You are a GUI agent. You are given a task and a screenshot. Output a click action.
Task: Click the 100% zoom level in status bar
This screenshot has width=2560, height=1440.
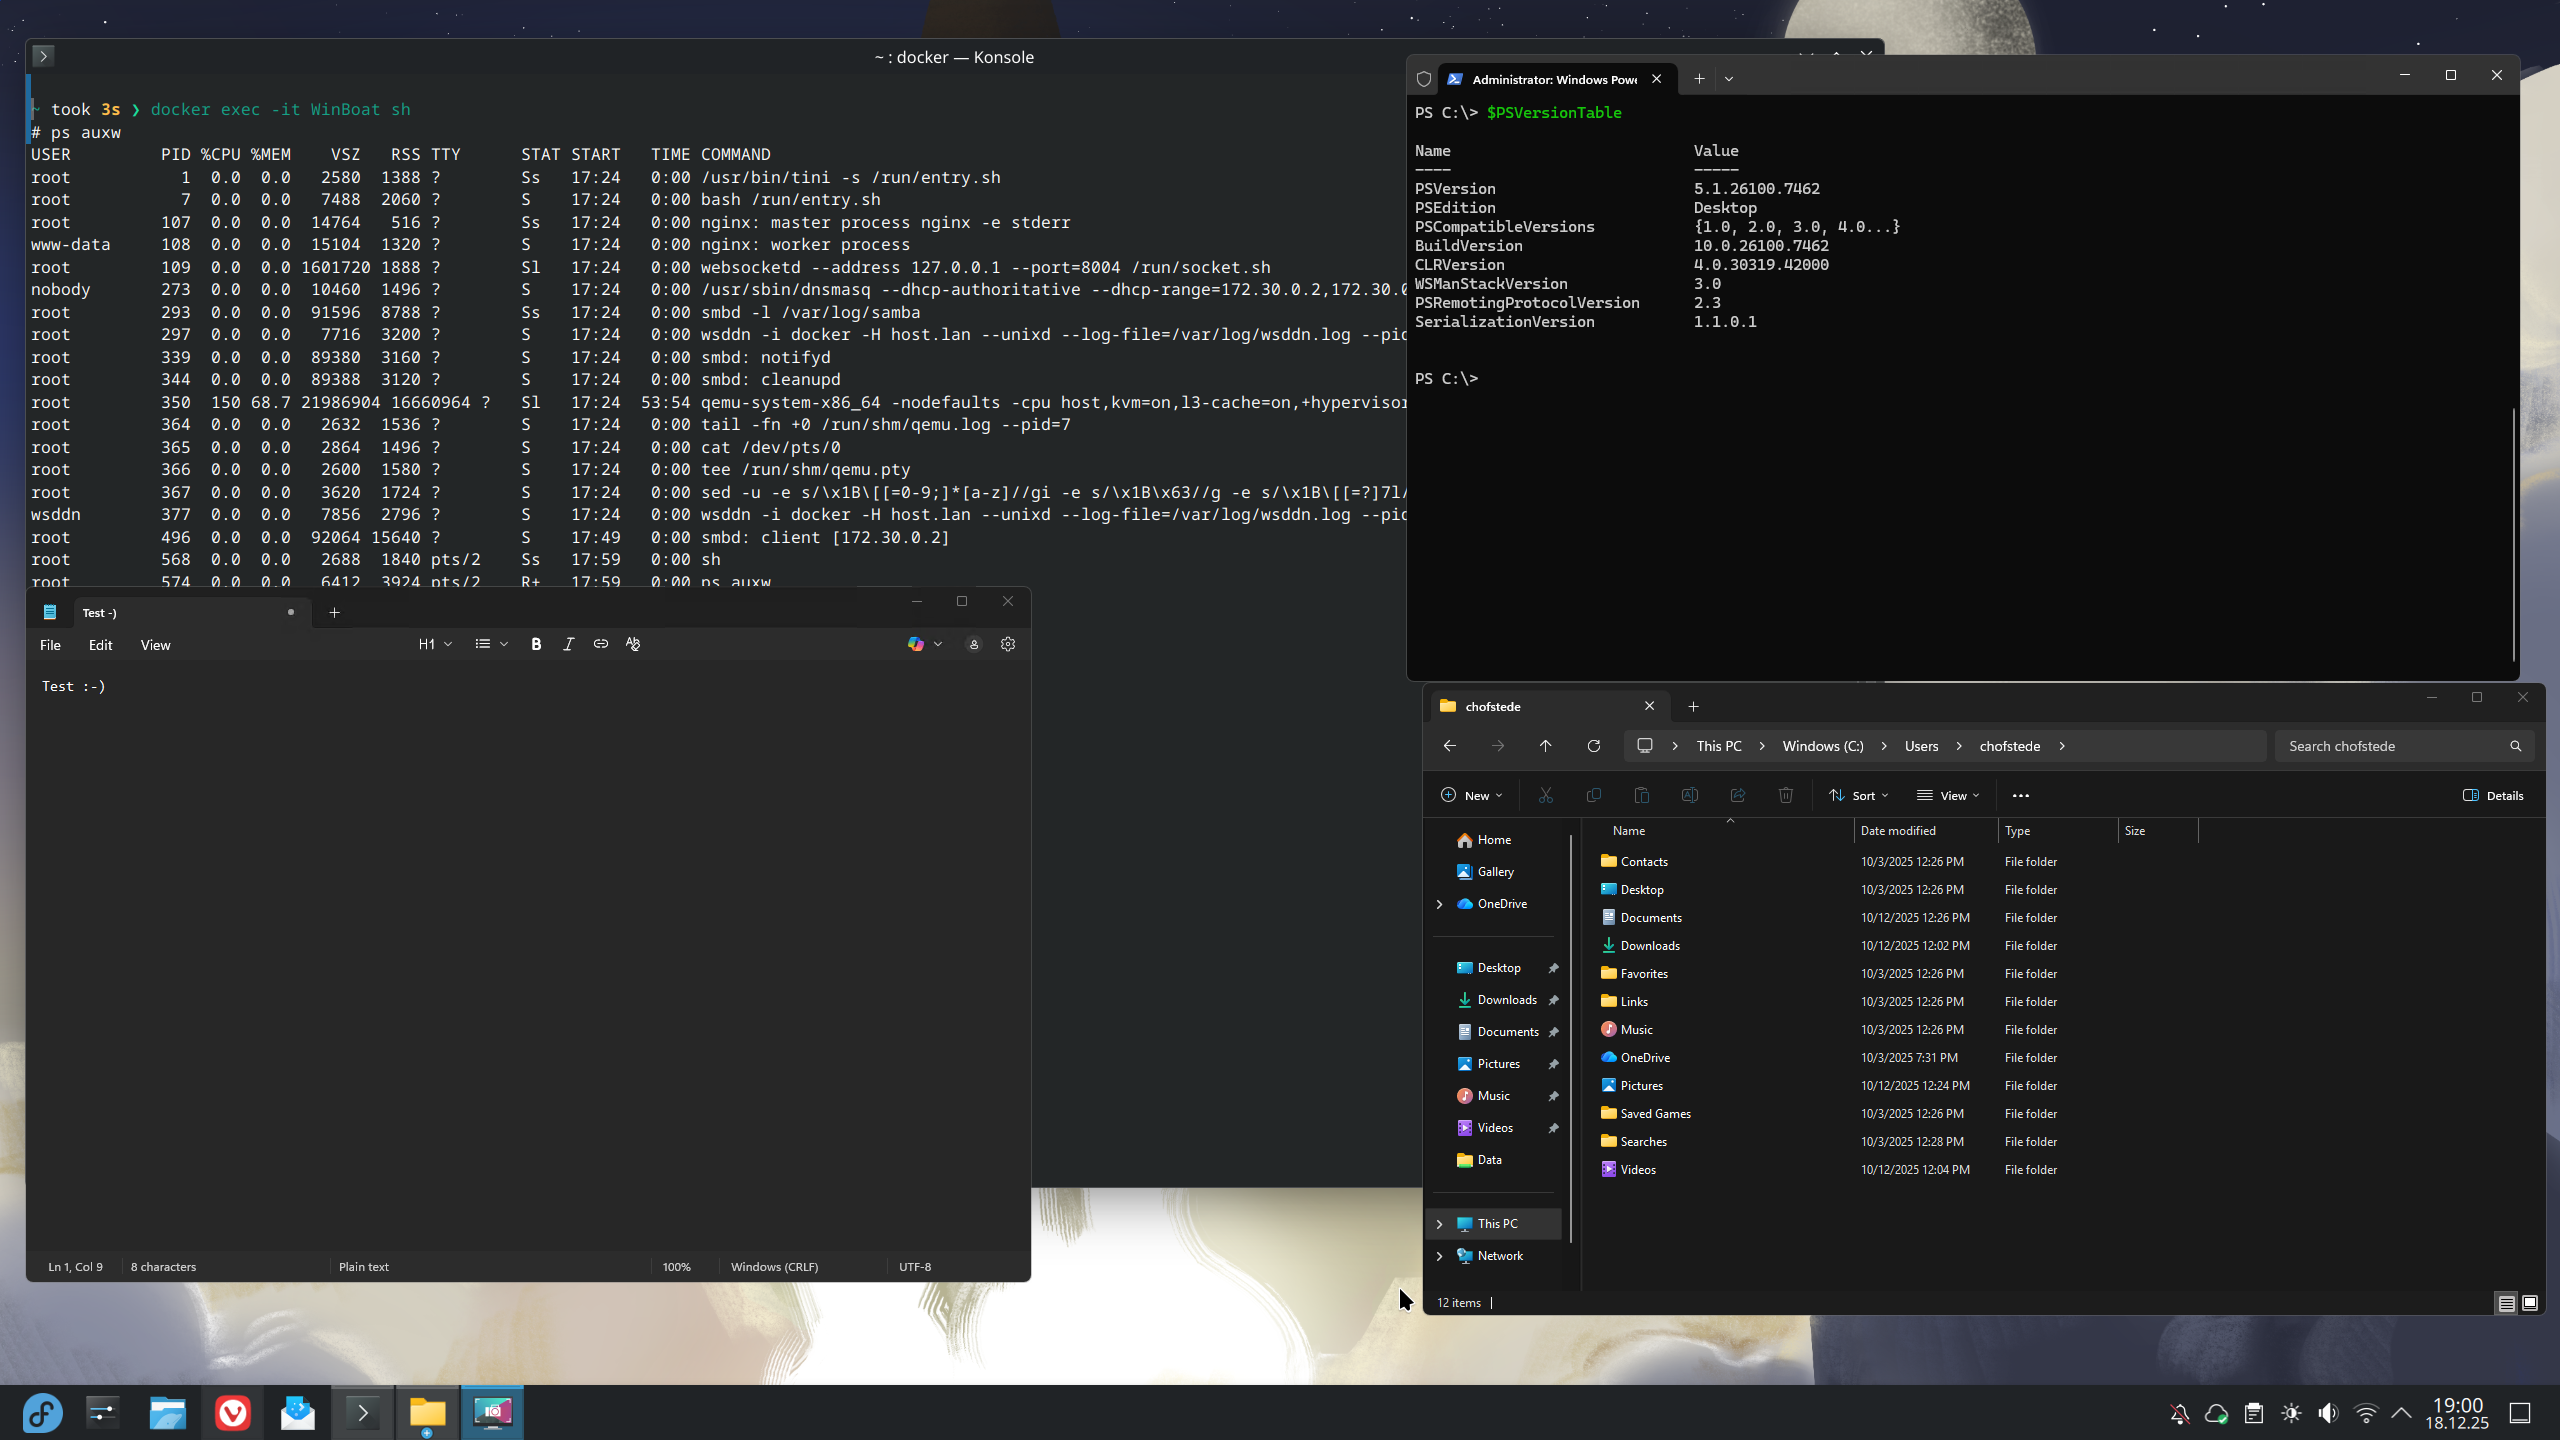pyautogui.click(x=676, y=1267)
